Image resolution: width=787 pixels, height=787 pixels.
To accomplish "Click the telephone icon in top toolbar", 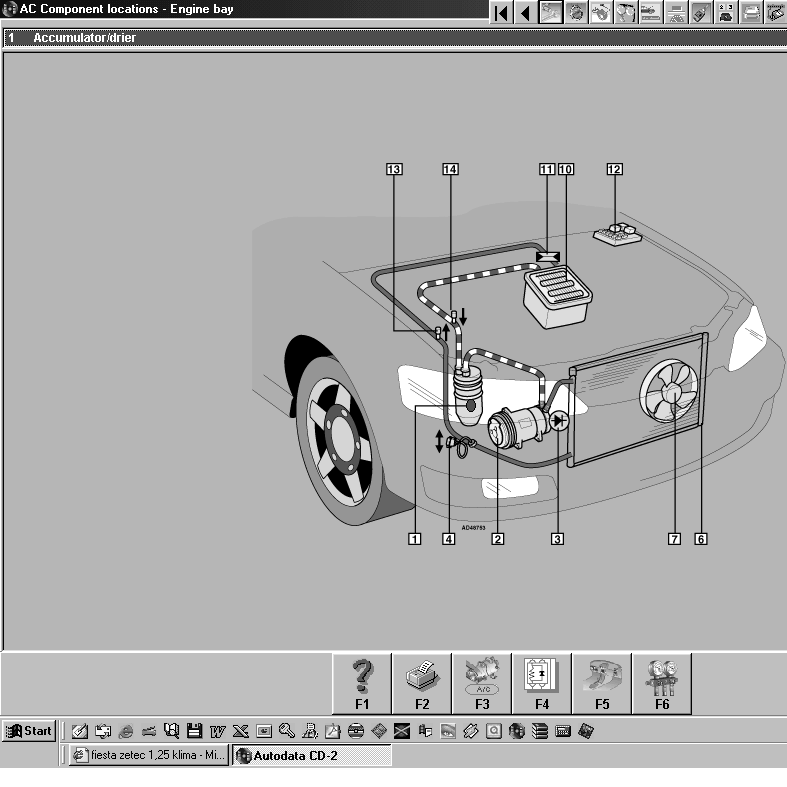I will click(x=726, y=12).
